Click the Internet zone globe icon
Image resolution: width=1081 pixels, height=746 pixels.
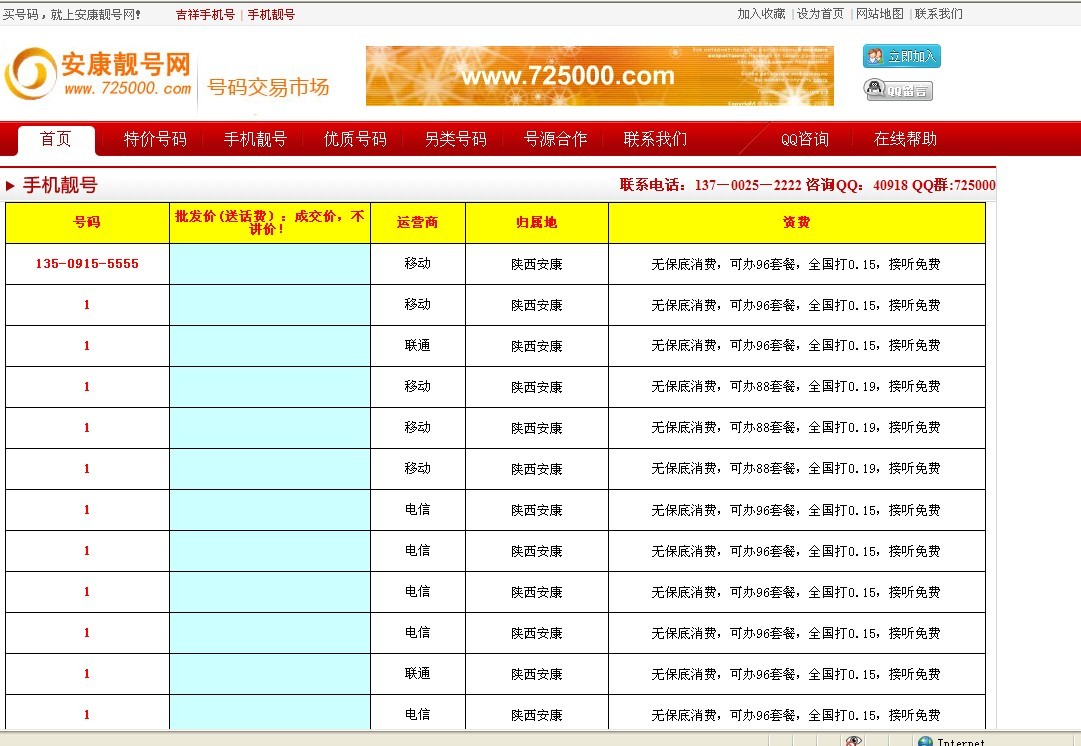coord(925,741)
